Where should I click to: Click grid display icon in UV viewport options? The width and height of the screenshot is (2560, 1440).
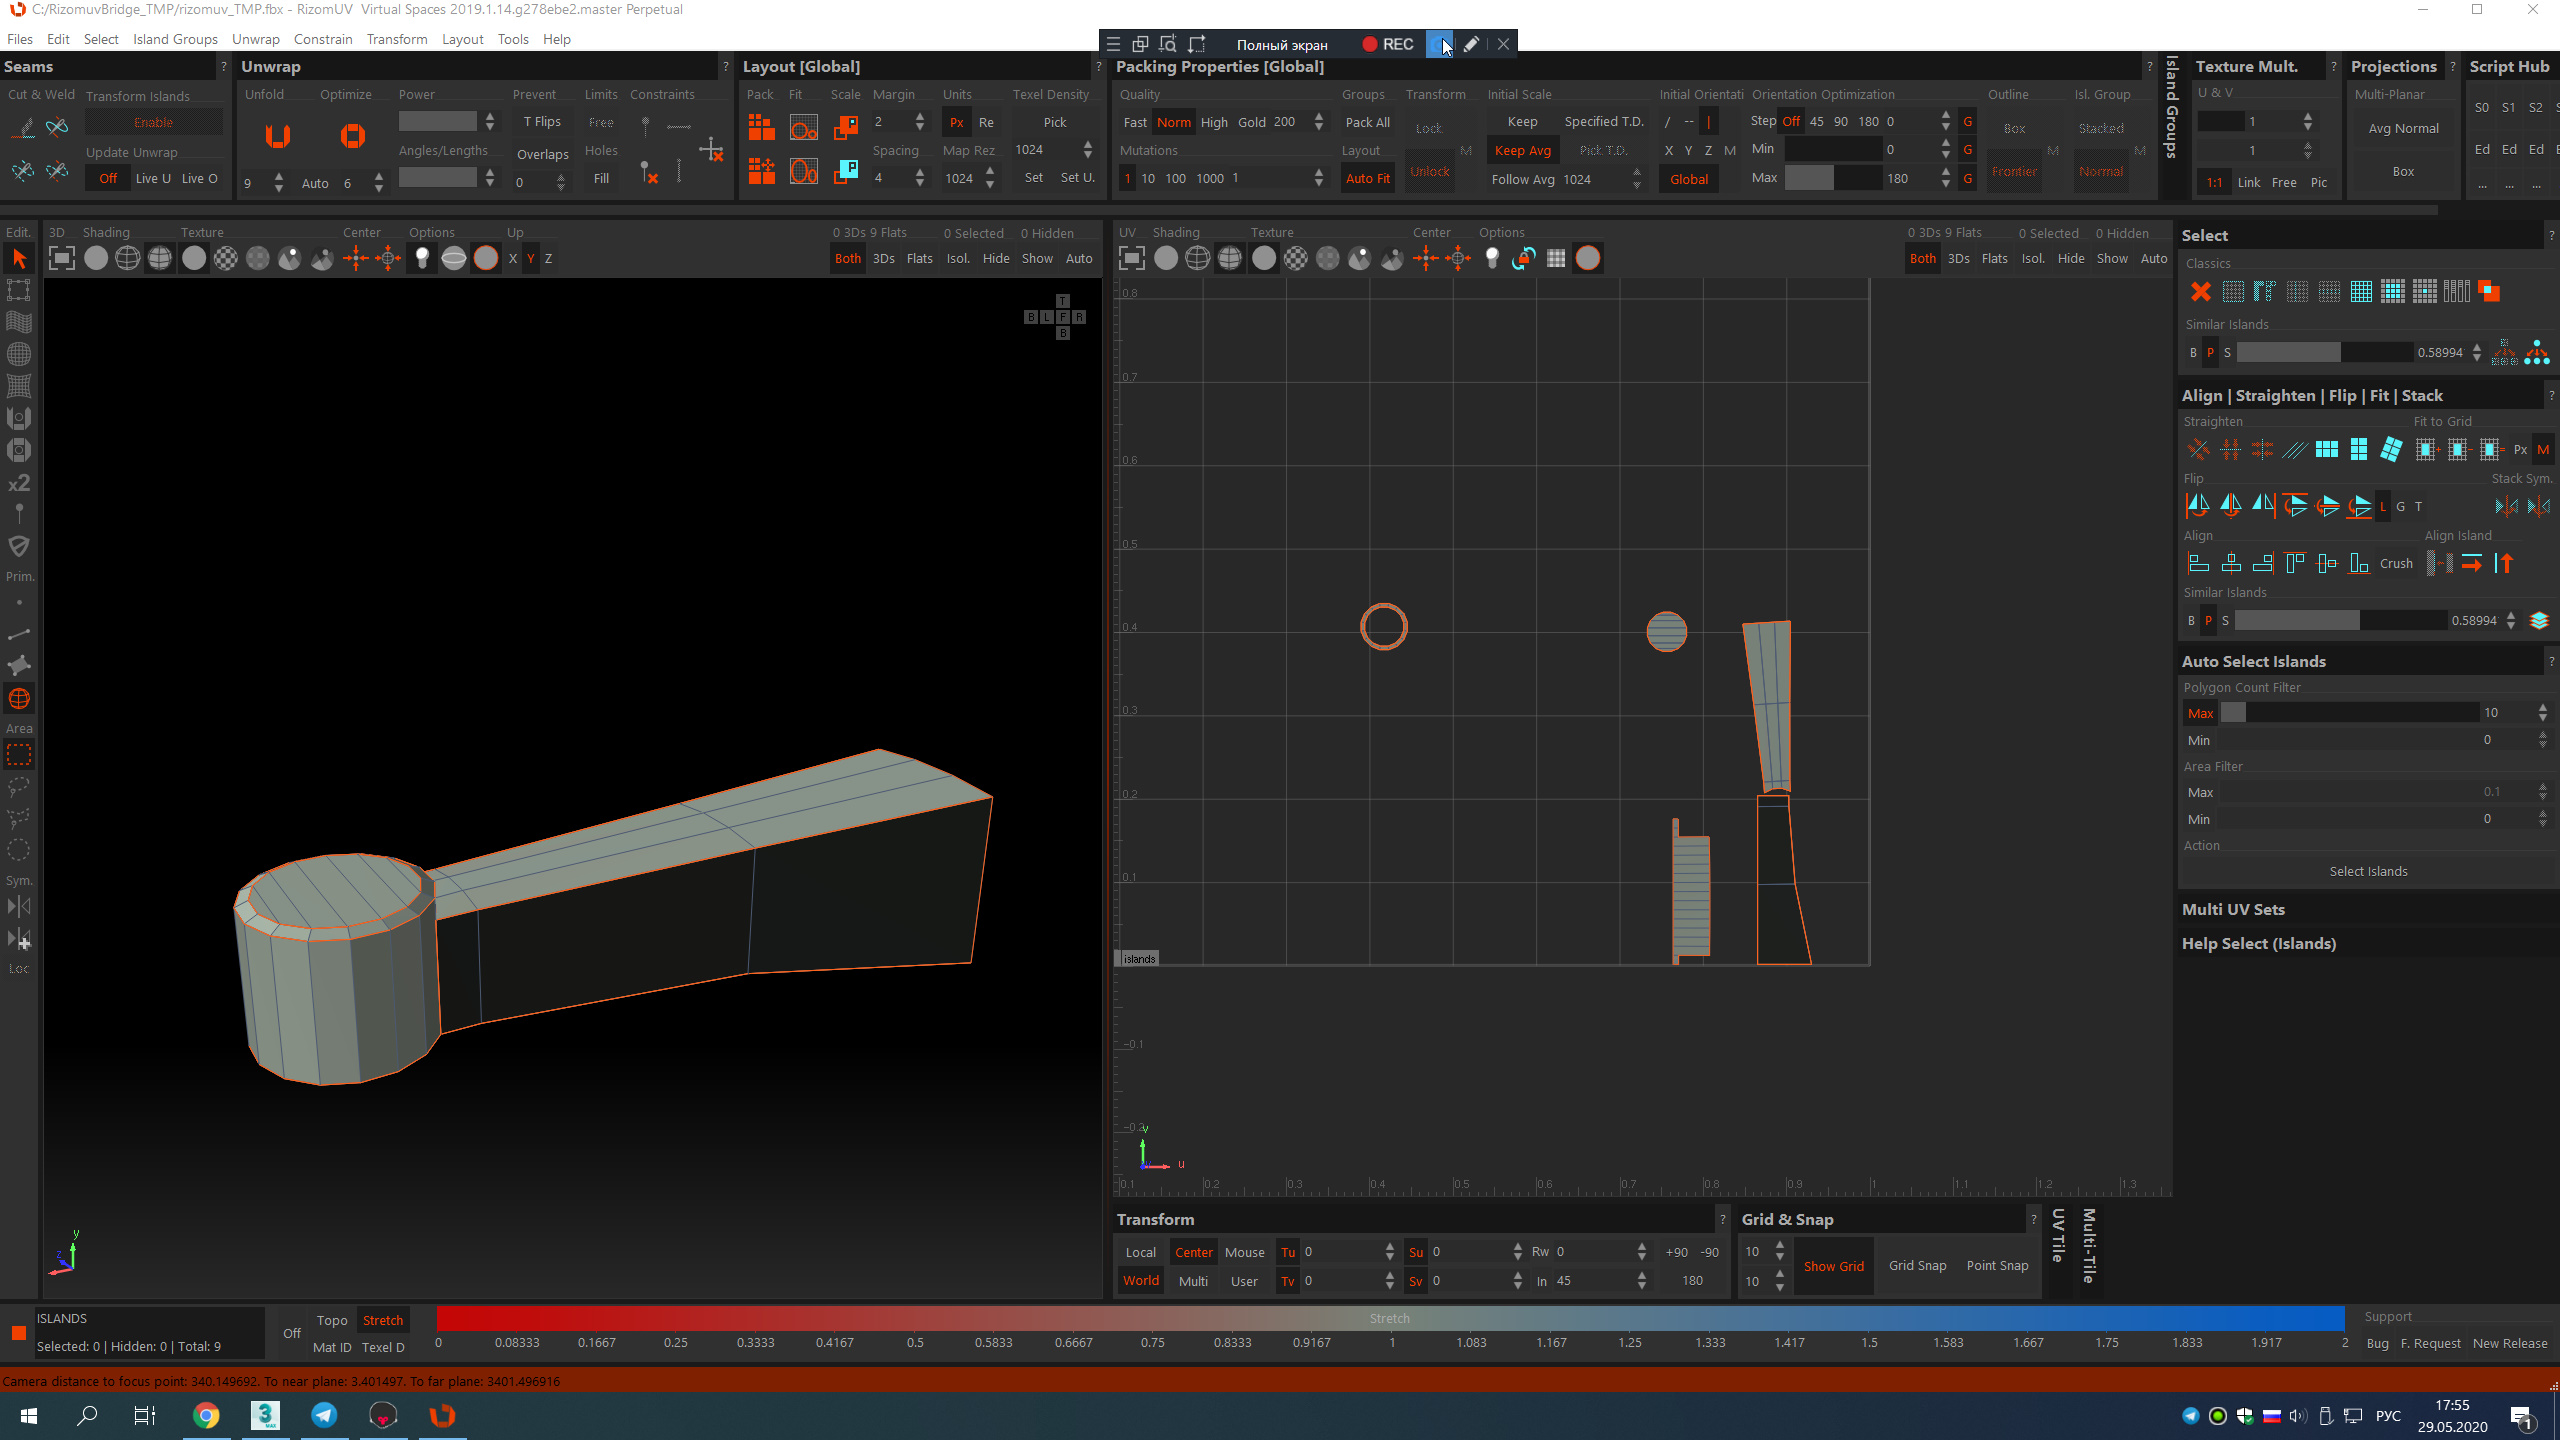[x=1556, y=259]
